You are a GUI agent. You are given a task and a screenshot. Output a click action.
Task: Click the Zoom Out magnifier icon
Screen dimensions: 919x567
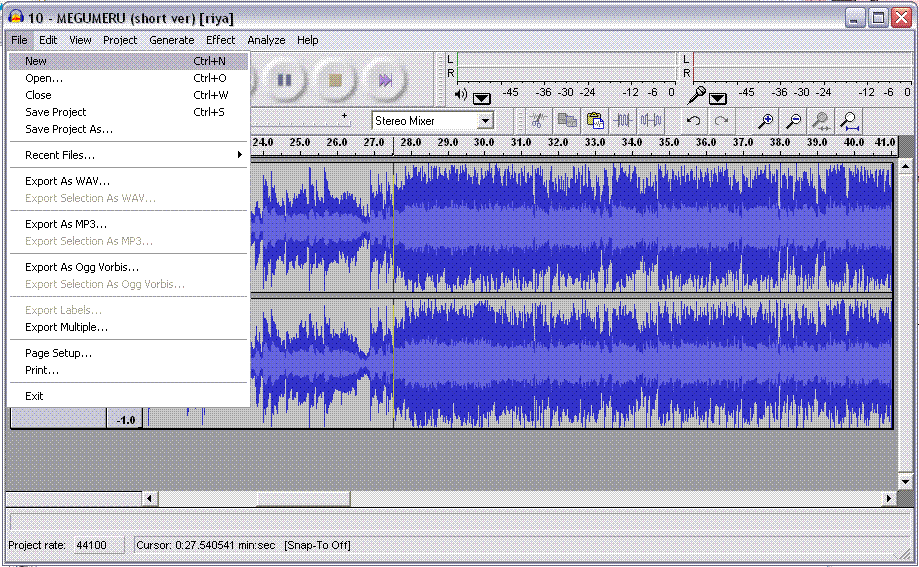point(793,121)
